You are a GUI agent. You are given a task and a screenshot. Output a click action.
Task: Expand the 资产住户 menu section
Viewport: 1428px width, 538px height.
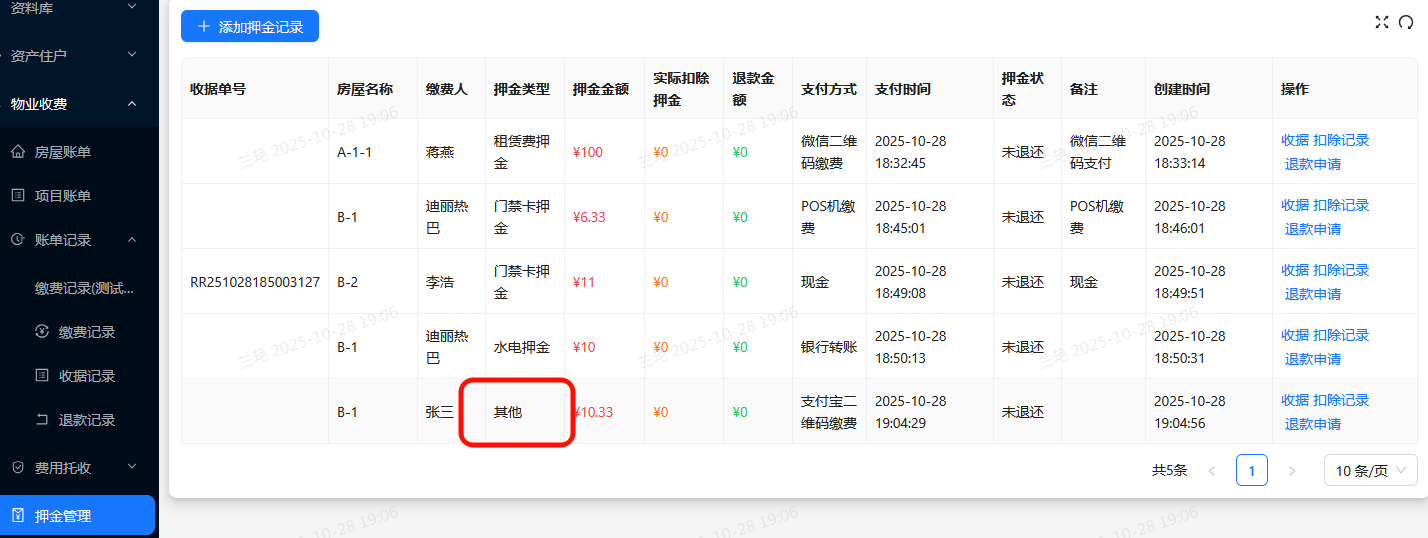[132, 56]
